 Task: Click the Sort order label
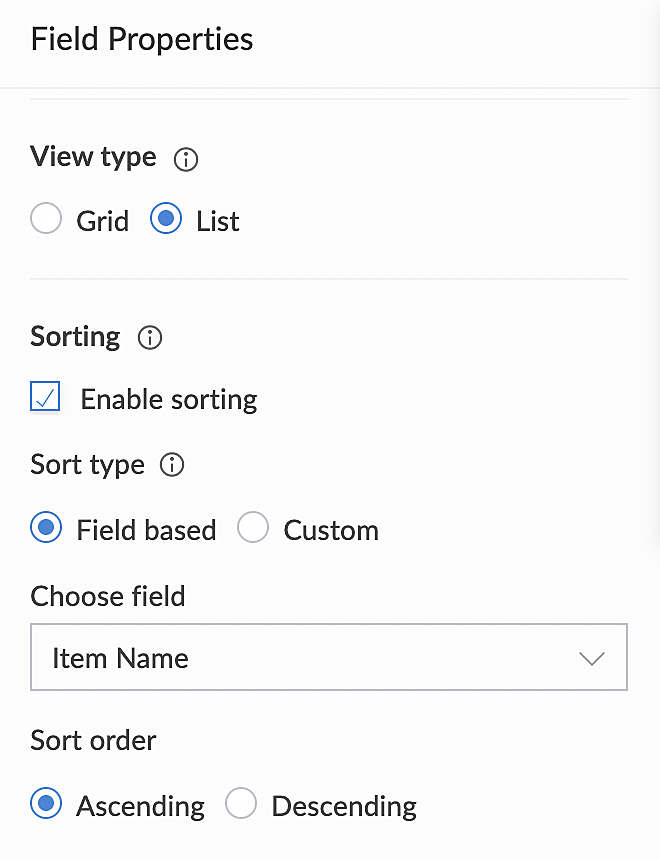tap(93, 741)
